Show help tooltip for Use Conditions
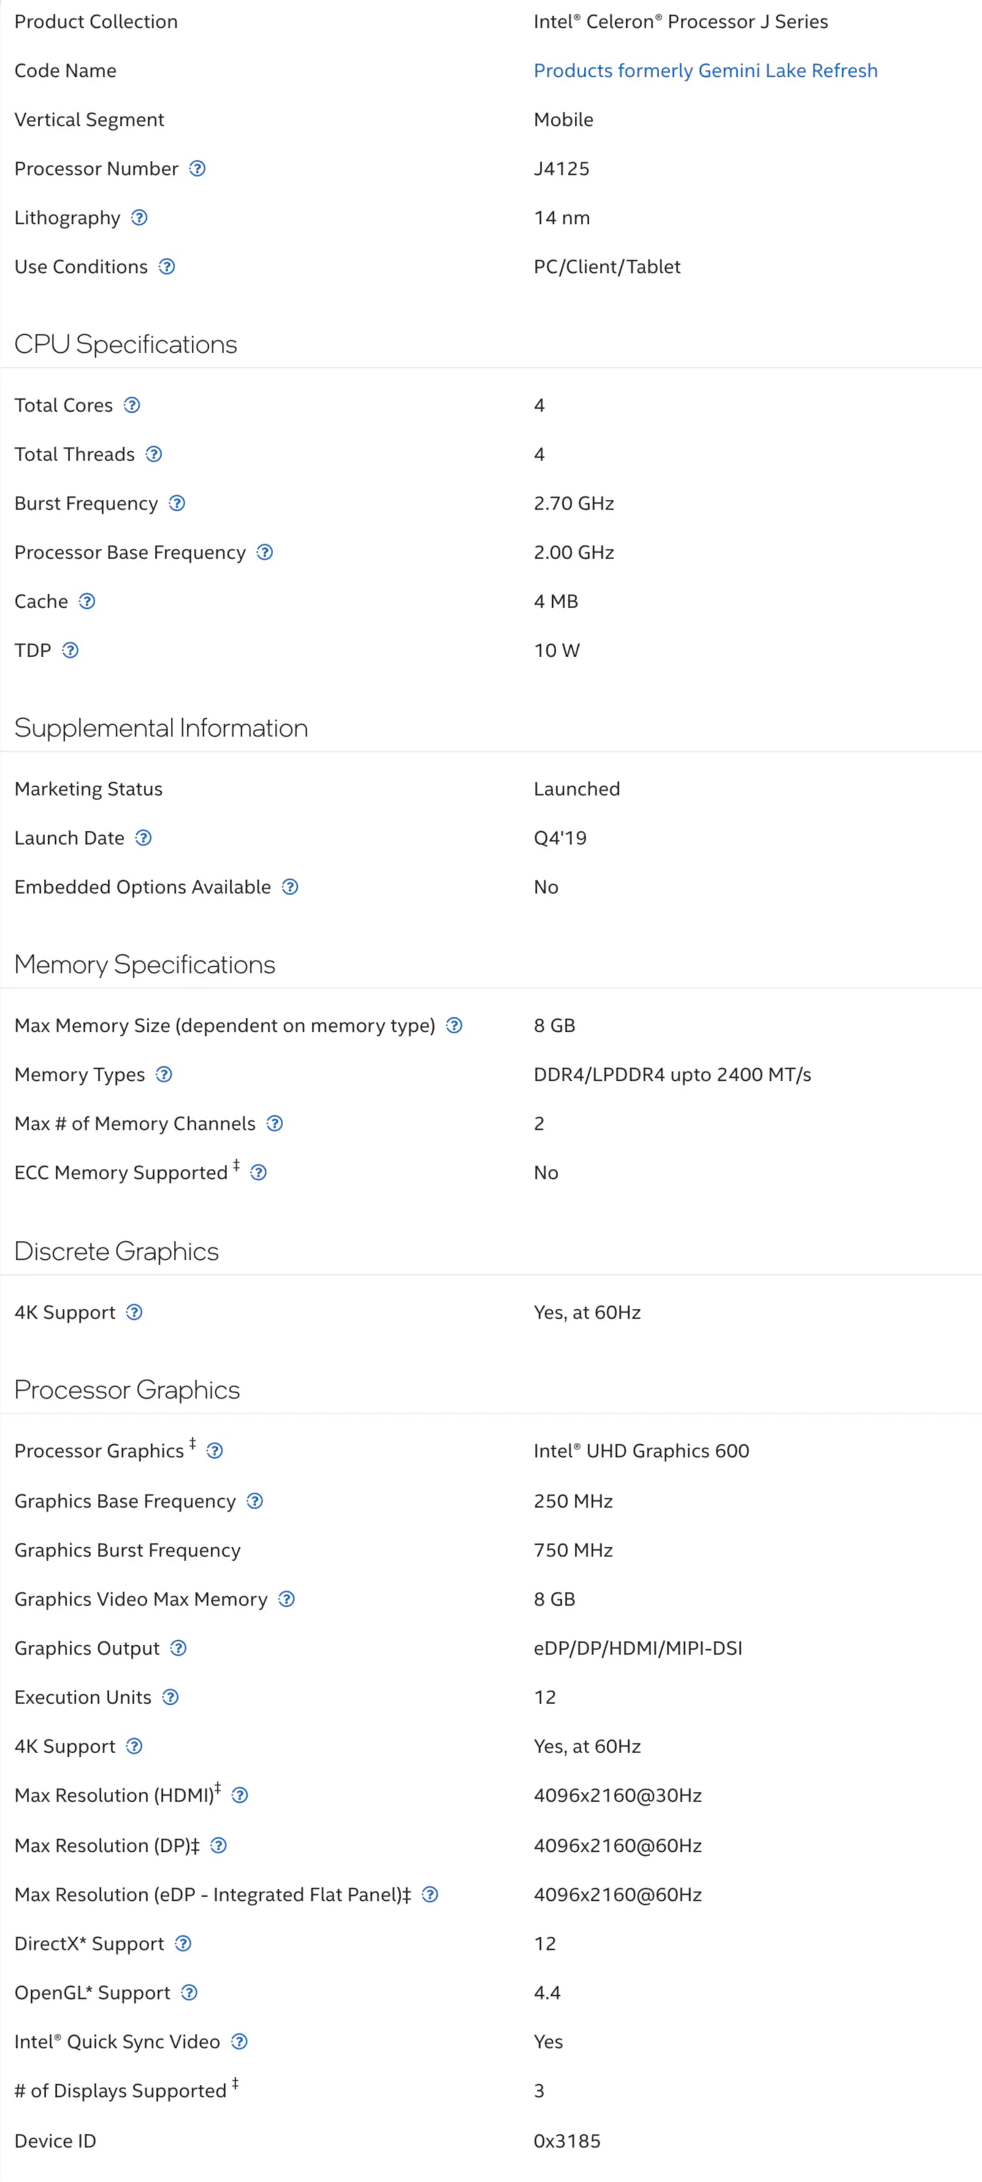This screenshot has width=982, height=2182. [167, 267]
